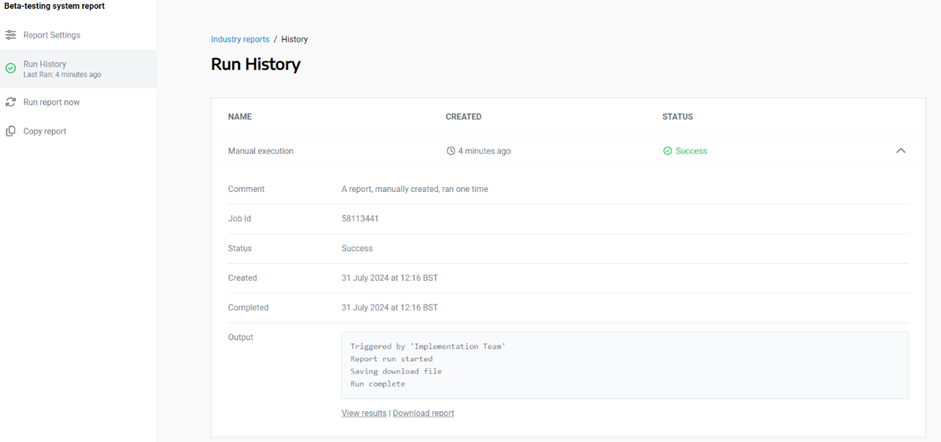Click the clock icon beside 4 minutes ago
This screenshot has height=442, width=941.
click(451, 151)
